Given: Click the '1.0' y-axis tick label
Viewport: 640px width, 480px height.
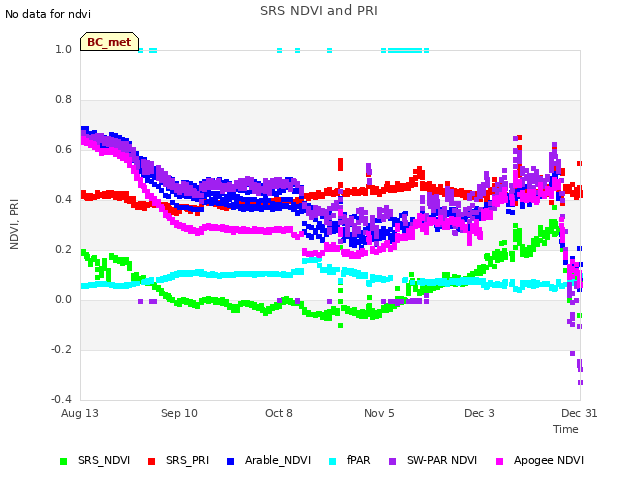Looking at the screenshot, I should [64, 50].
